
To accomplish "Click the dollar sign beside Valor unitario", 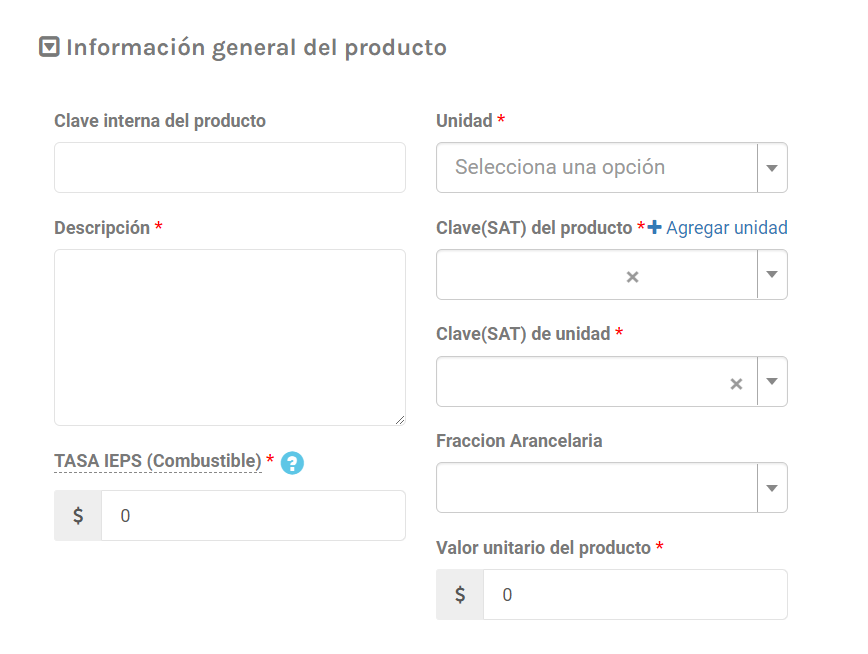I will point(460,595).
